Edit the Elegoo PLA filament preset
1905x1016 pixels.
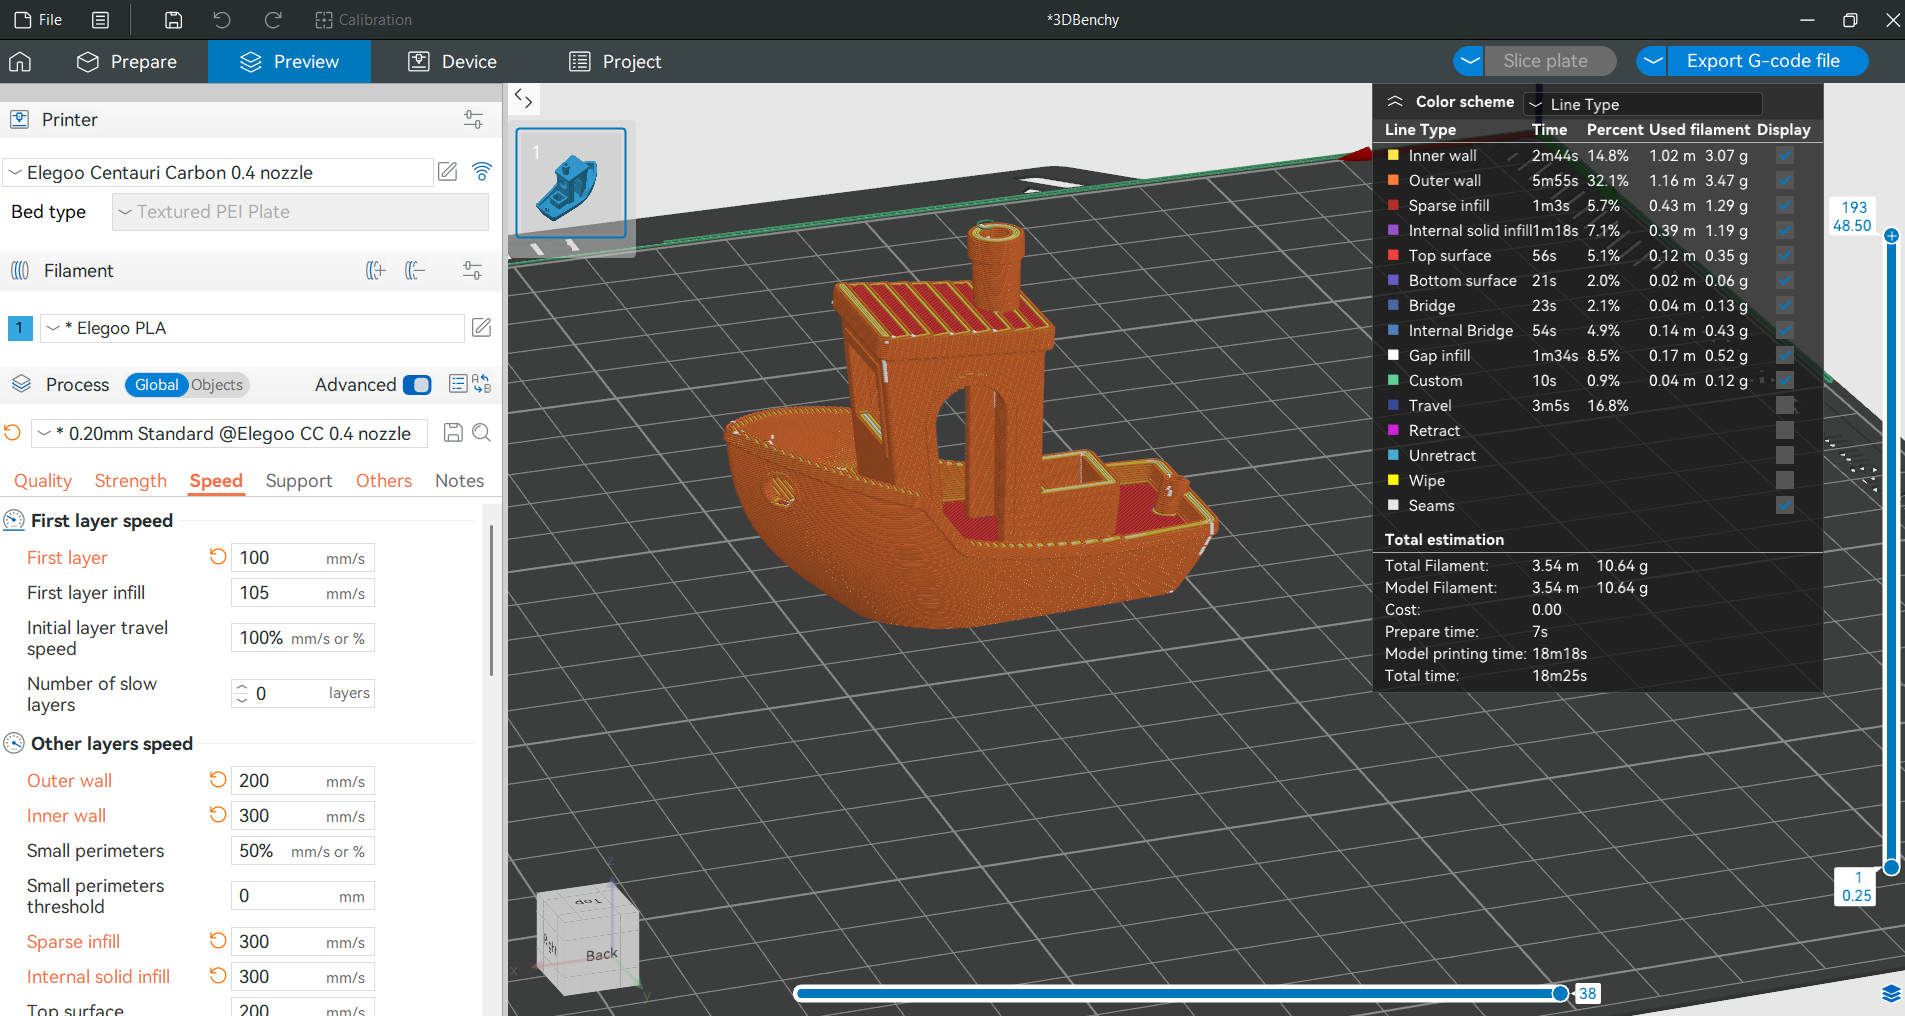(481, 328)
